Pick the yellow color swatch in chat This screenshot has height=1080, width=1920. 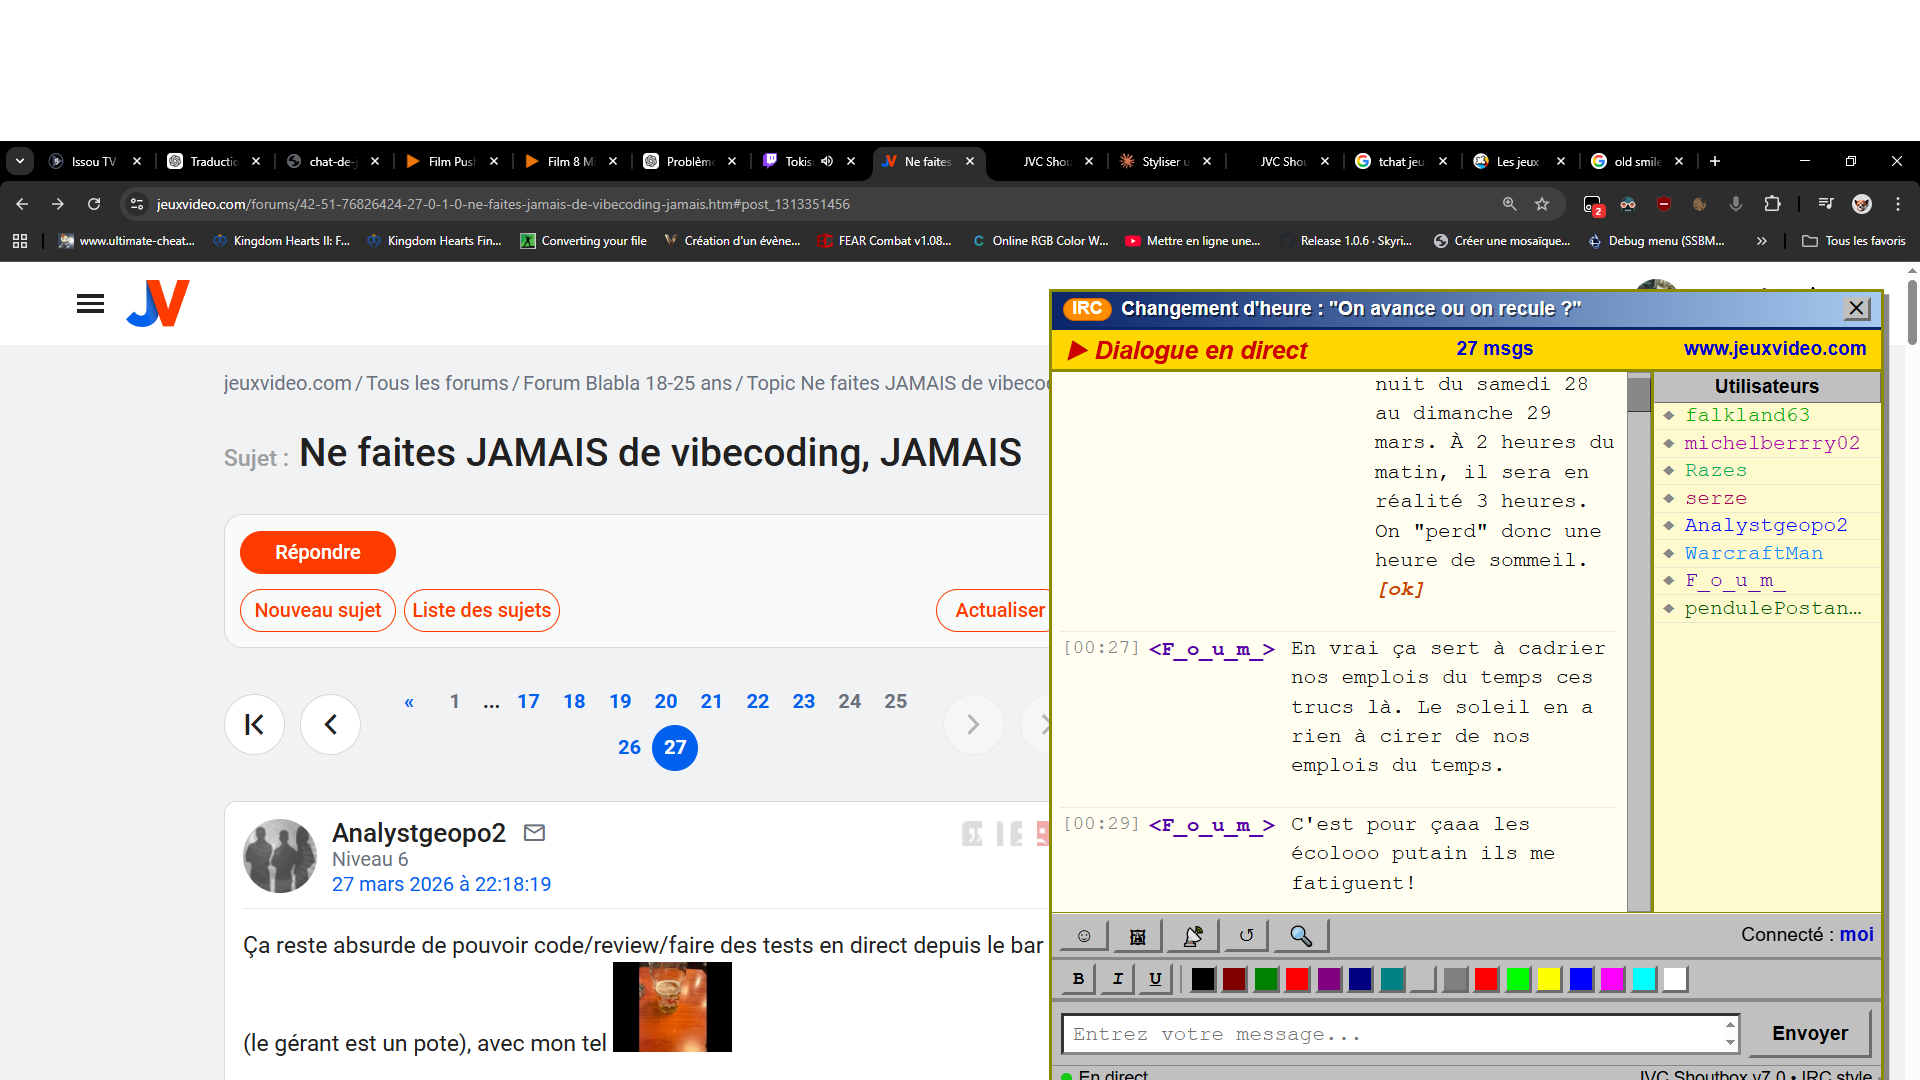pyautogui.click(x=1549, y=979)
